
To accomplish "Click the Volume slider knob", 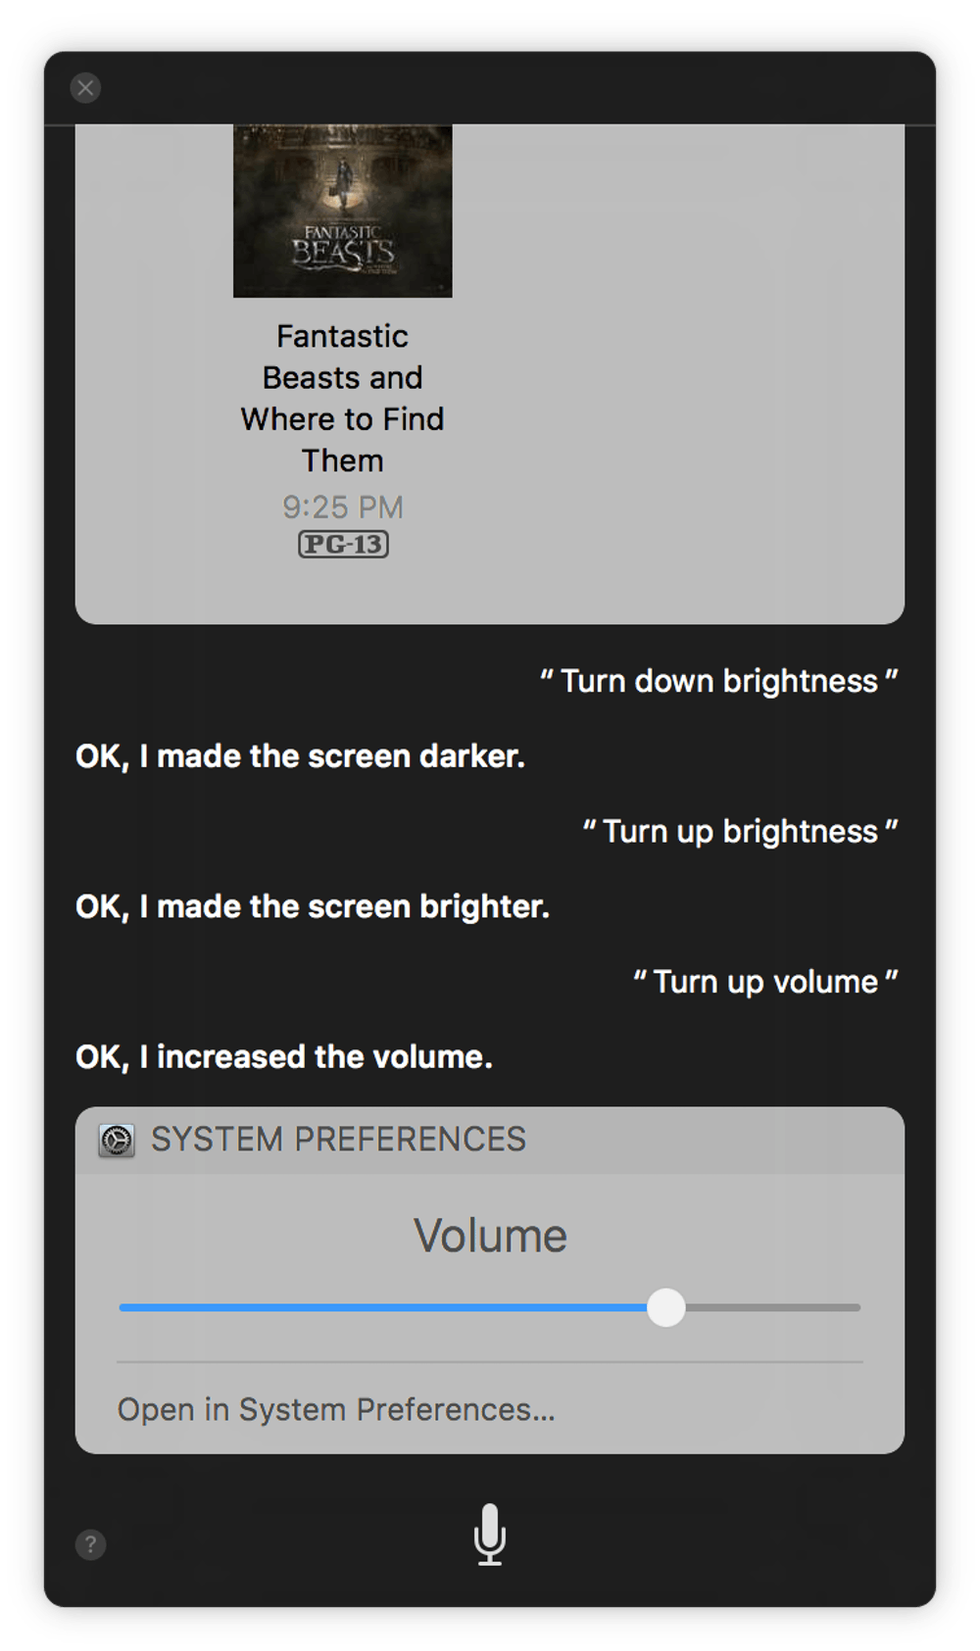I will [x=666, y=1307].
